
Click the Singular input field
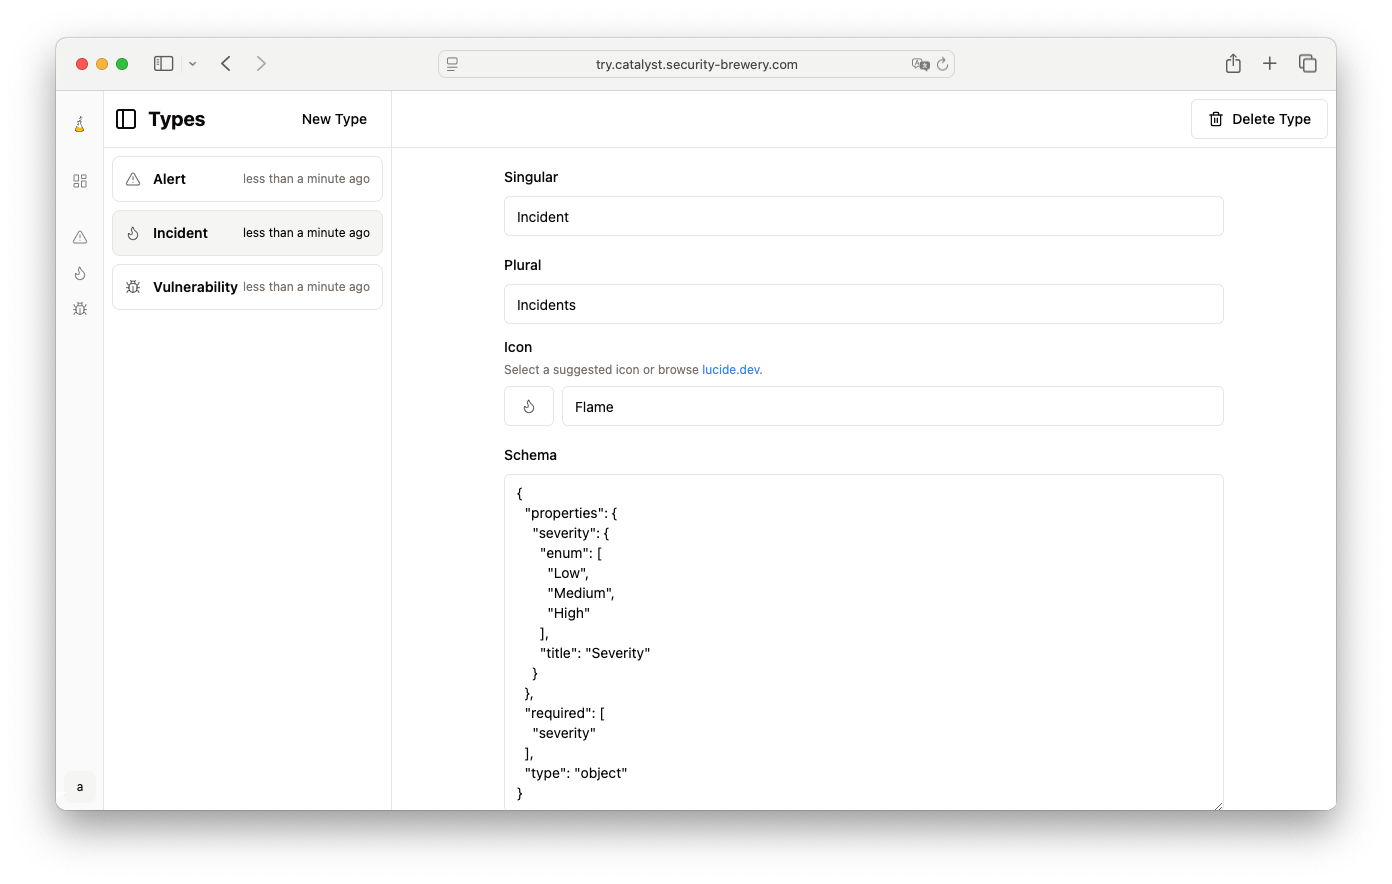click(863, 216)
